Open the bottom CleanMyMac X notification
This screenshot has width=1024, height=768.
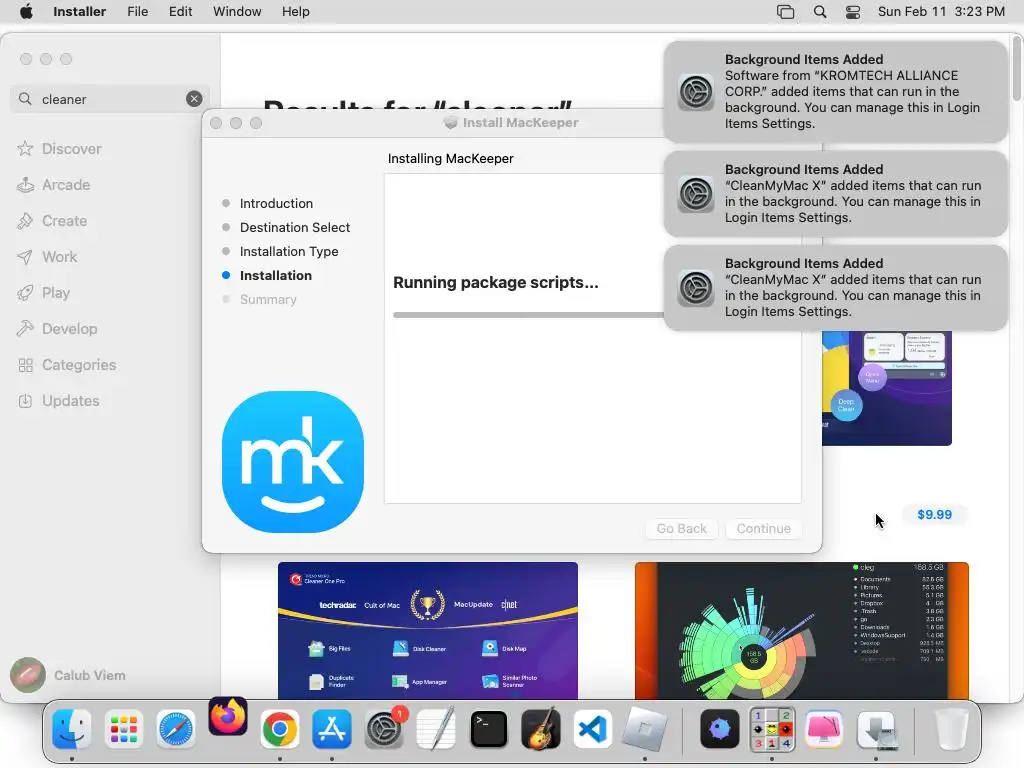click(835, 287)
